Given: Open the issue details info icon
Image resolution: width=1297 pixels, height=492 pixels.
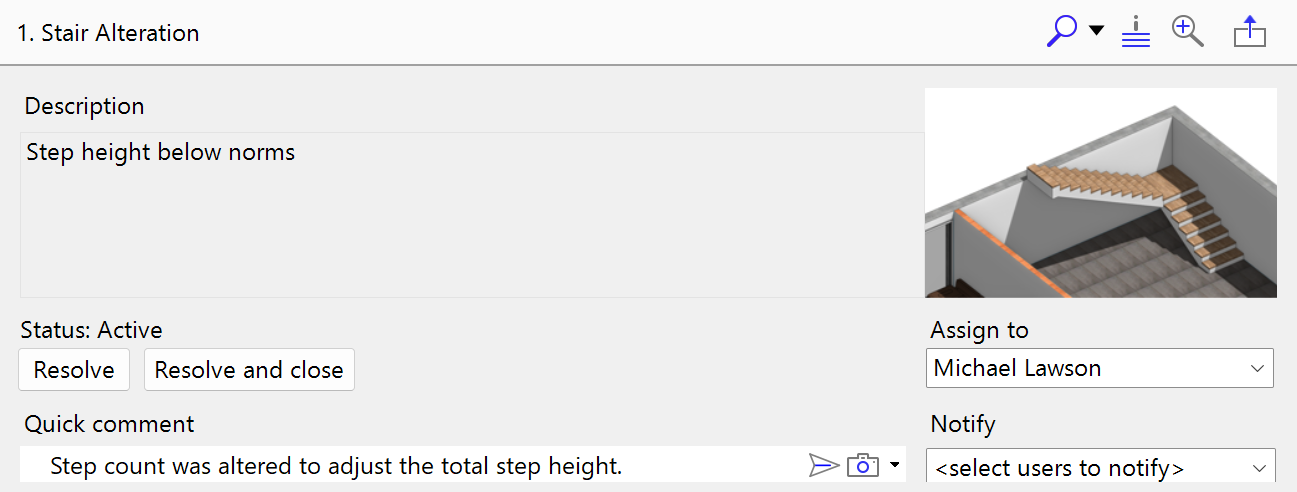Looking at the screenshot, I should click(1136, 31).
